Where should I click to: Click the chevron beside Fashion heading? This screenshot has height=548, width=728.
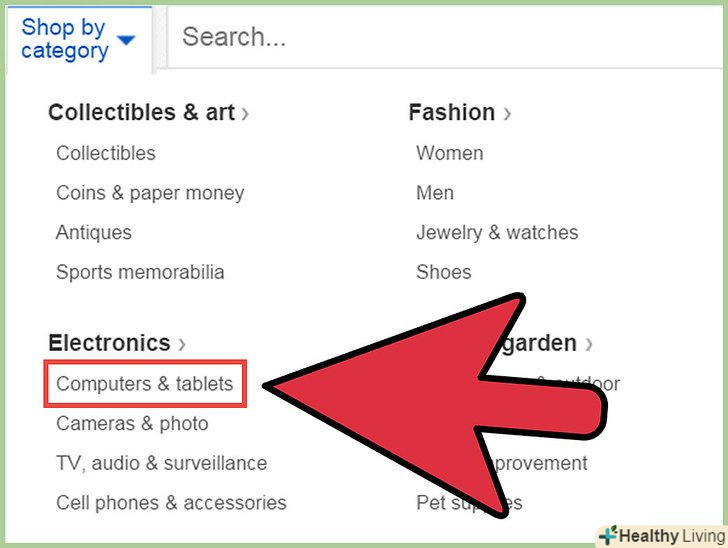click(x=507, y=114)
